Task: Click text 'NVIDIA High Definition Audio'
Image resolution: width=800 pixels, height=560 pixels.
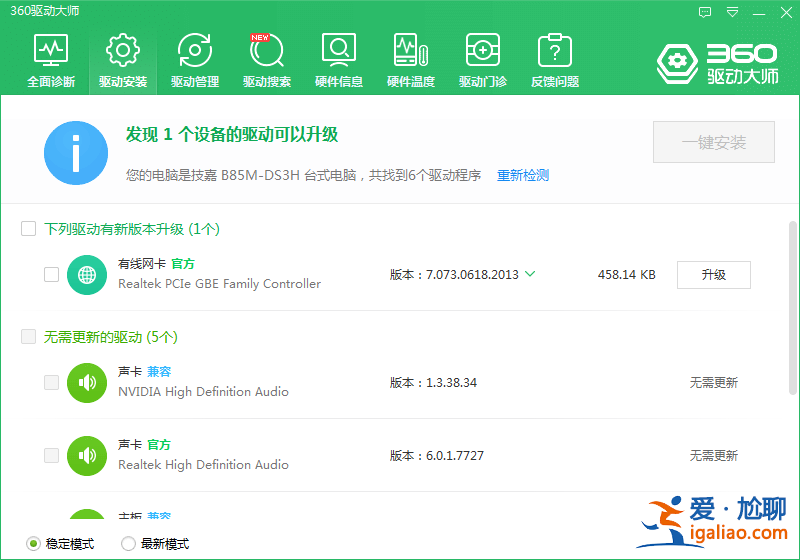Action: [204, 392]
